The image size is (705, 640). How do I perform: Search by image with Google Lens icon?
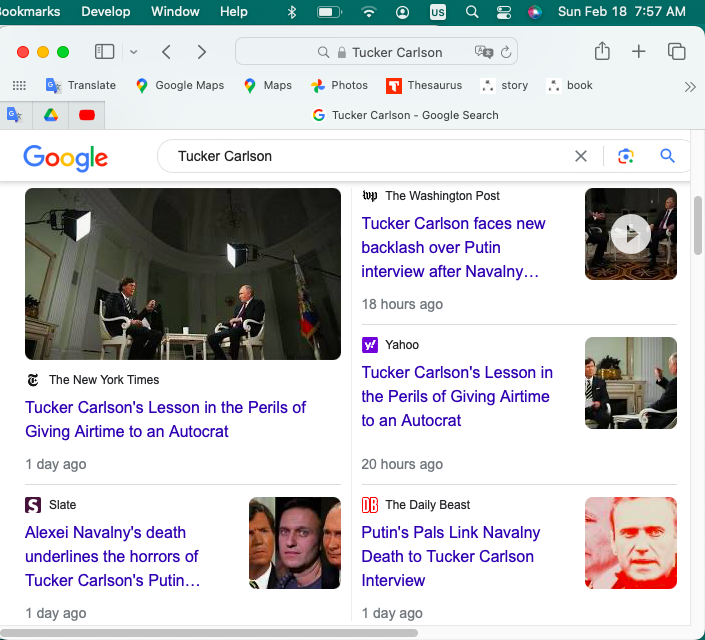(x=626, y=156)
